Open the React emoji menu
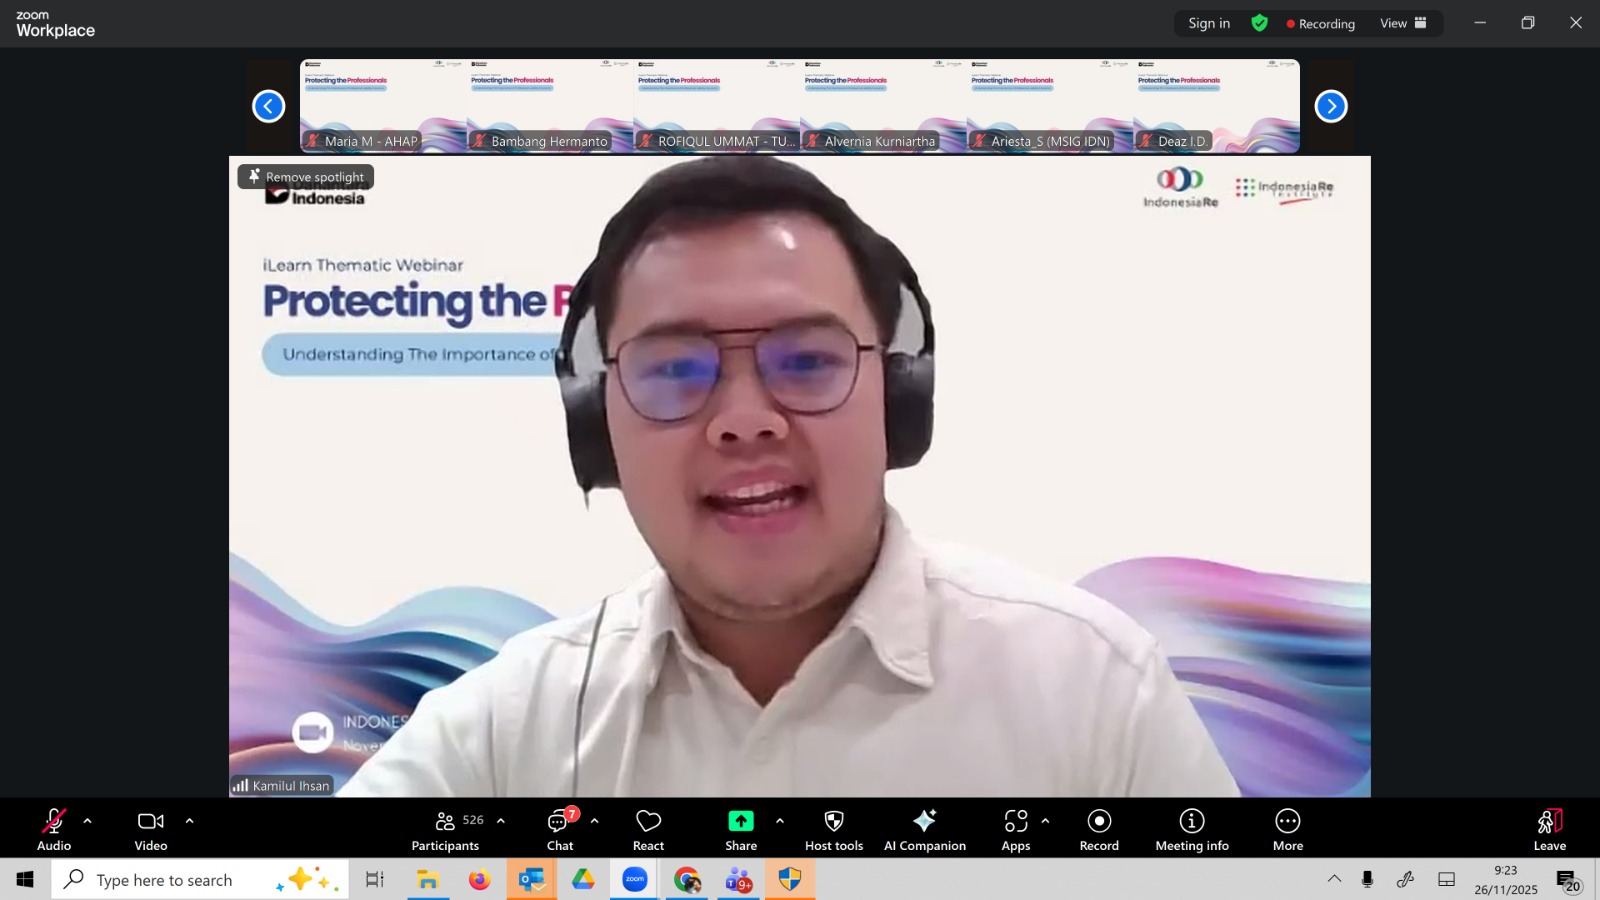The height and width of the screenshot is (900, 1600). [x=648, y=830]
